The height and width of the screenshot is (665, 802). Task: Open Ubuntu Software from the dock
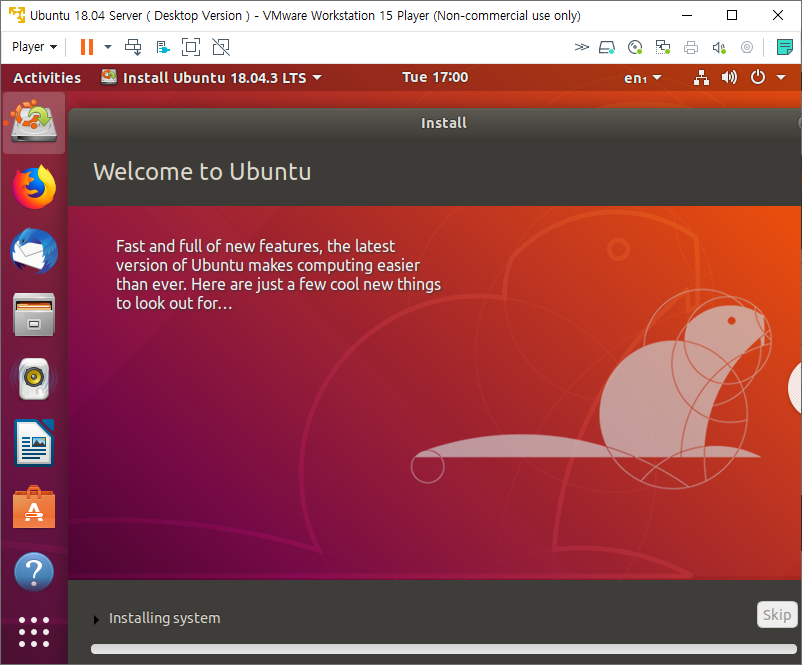click(x=34, y=507)
